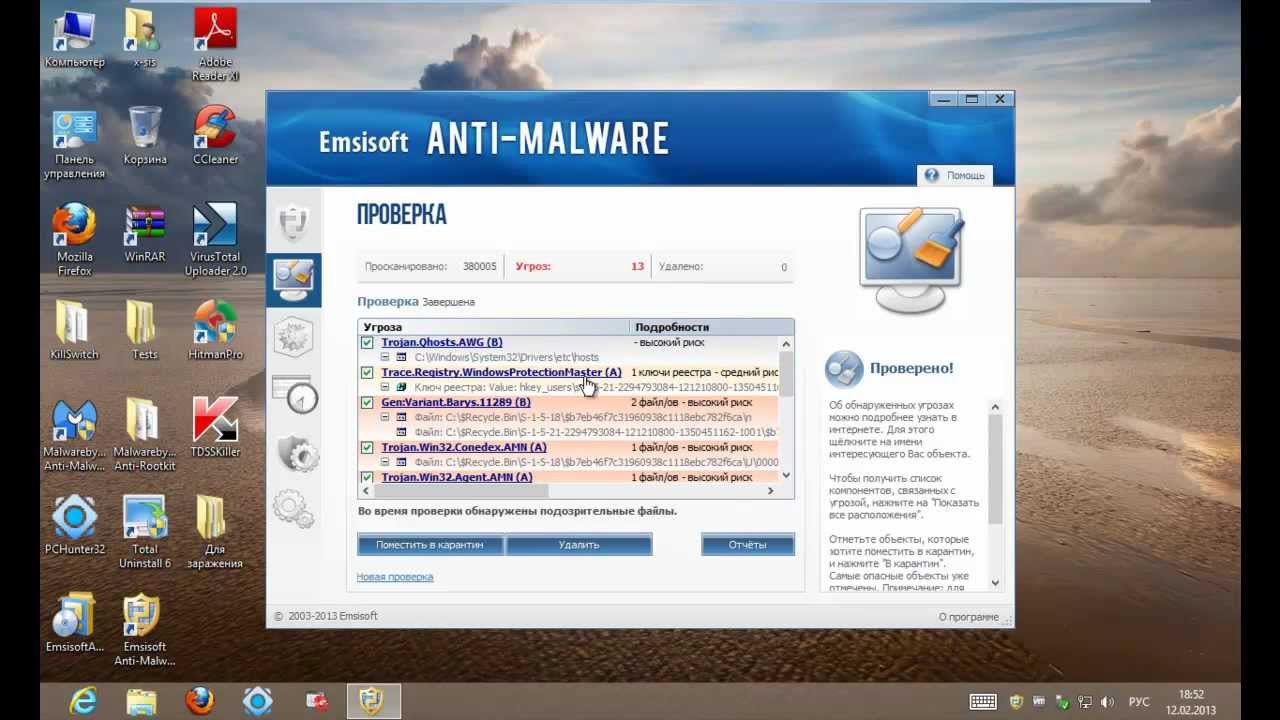Click the help panel vertical scrollbar thumb
The image size is (1280, 720).
995,469
